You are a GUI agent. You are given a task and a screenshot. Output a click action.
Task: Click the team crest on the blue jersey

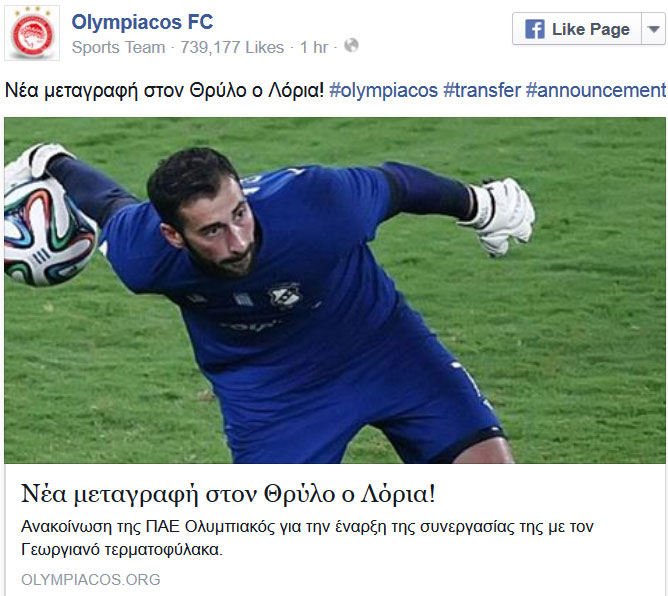tap(285, 296)
